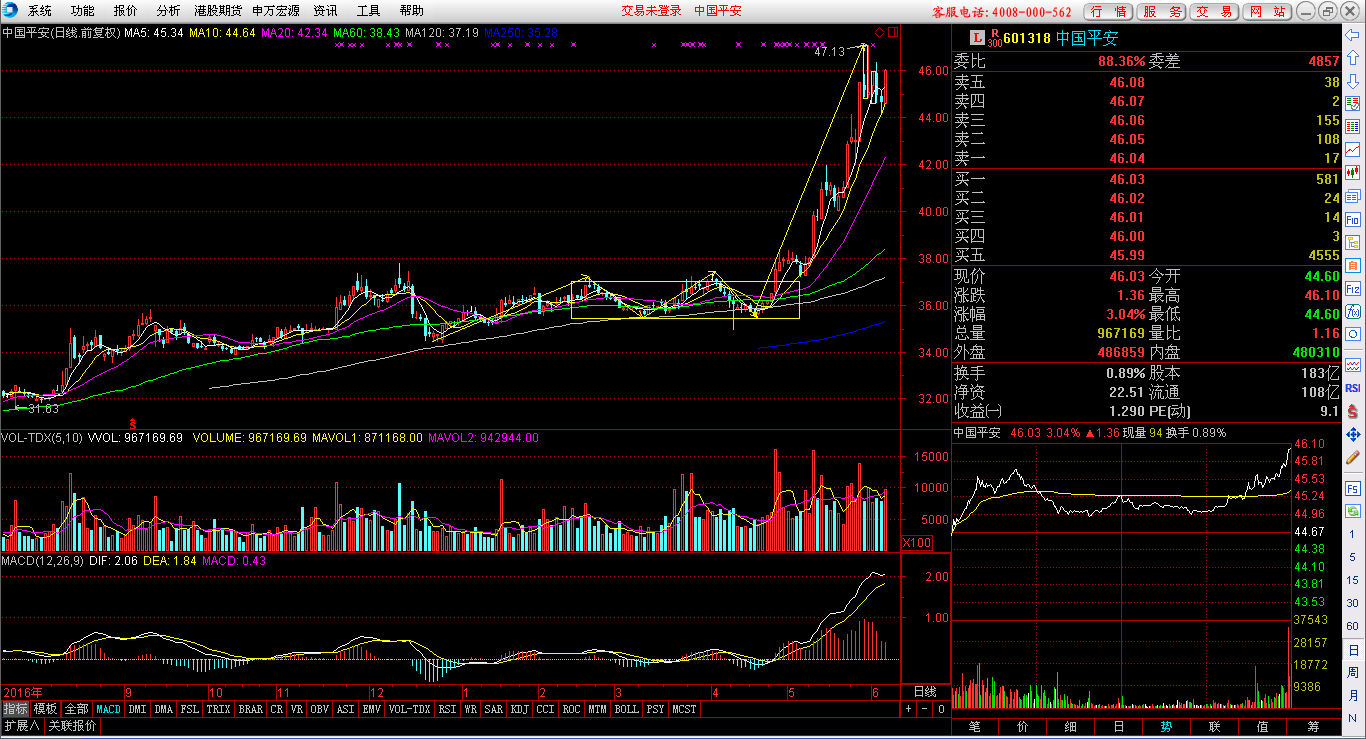Select the BOLL indicator tab
Viewport: 1366px width, 739px height.
(x=626, y=709)
